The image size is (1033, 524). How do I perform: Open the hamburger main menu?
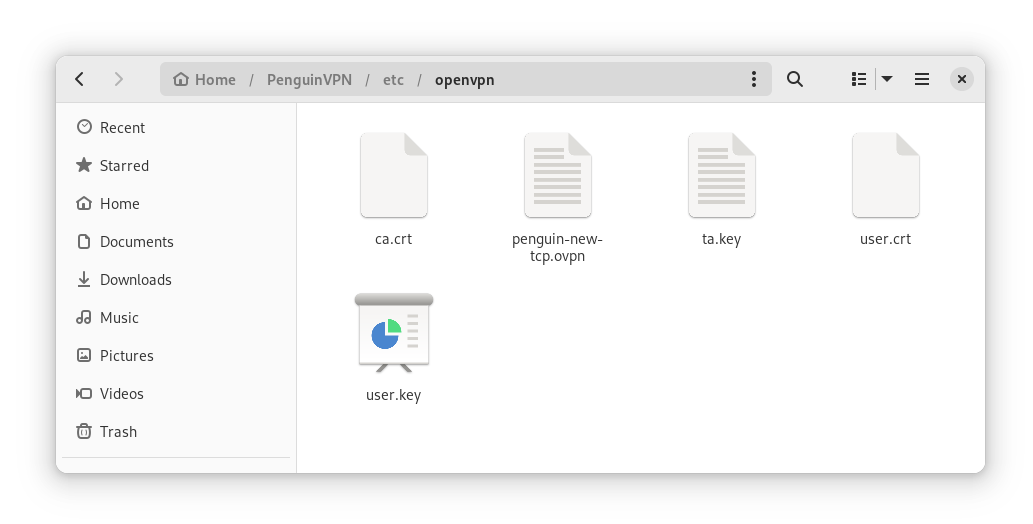922,79
